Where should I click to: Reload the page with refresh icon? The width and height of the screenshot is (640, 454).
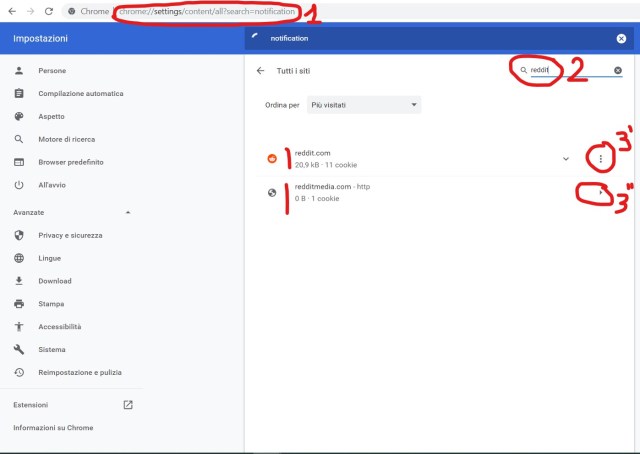click(48, 10)
